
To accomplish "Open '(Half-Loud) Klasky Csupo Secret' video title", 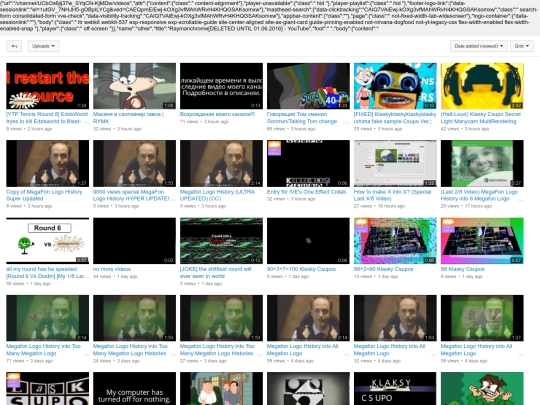I will click(481, 117).
